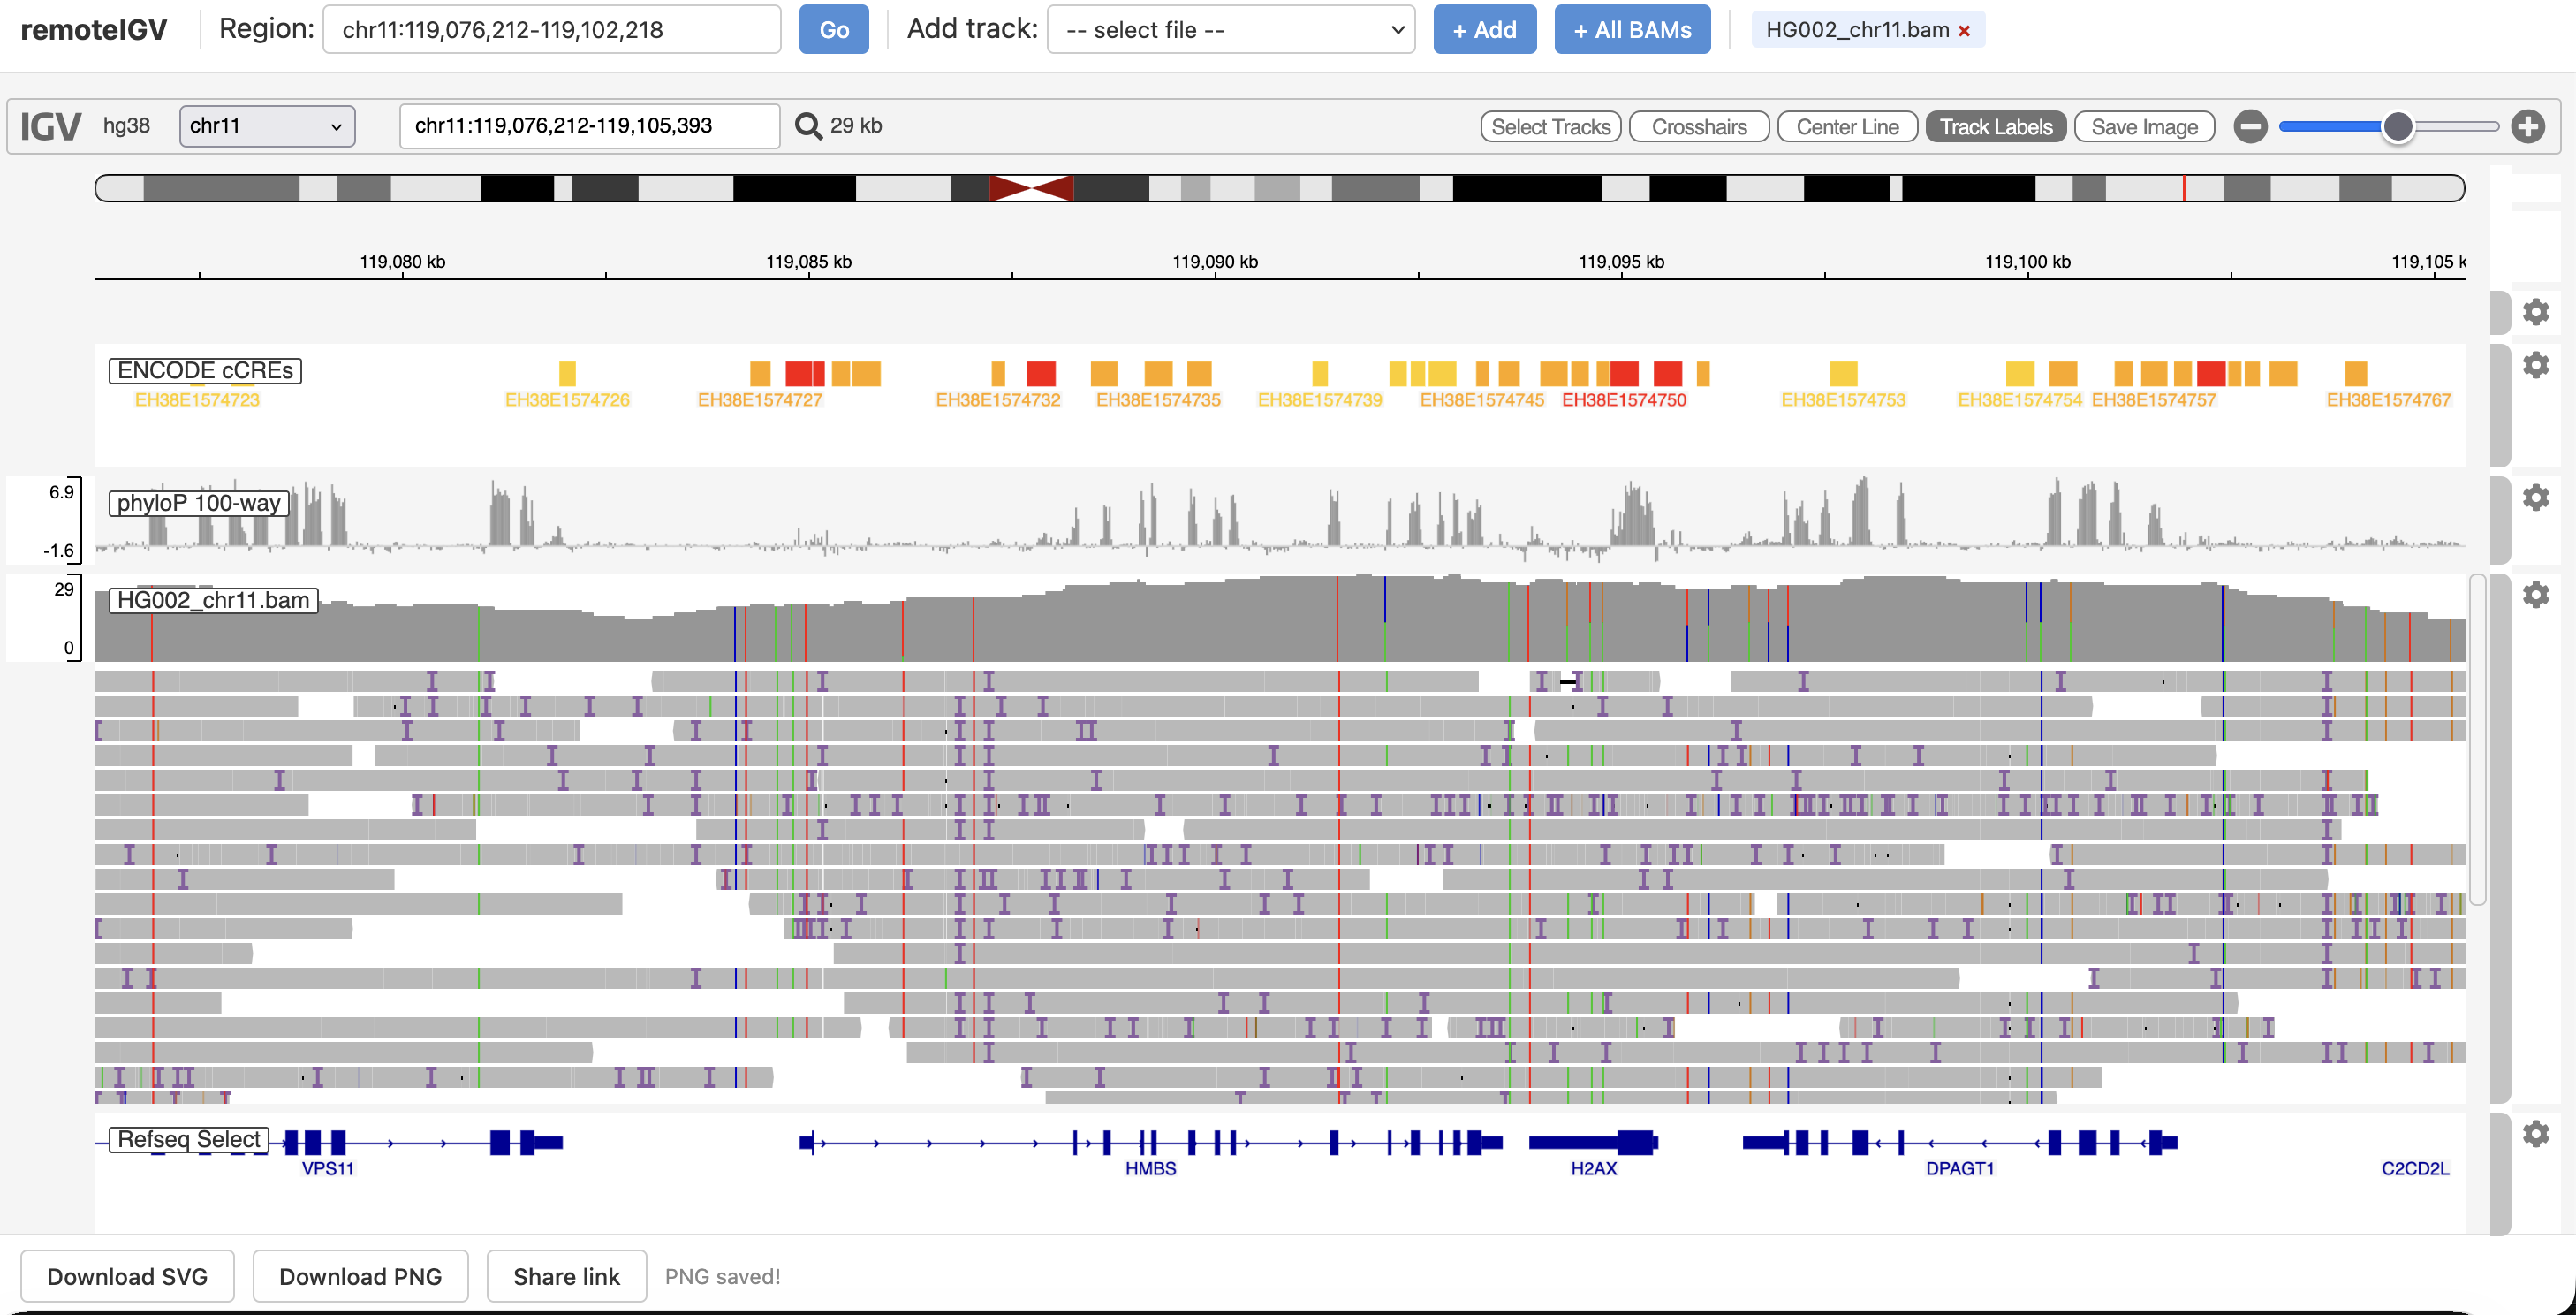Click the IGV logo
Viewport: 2576px width, 1315px height.
click(x=50, y=126)
